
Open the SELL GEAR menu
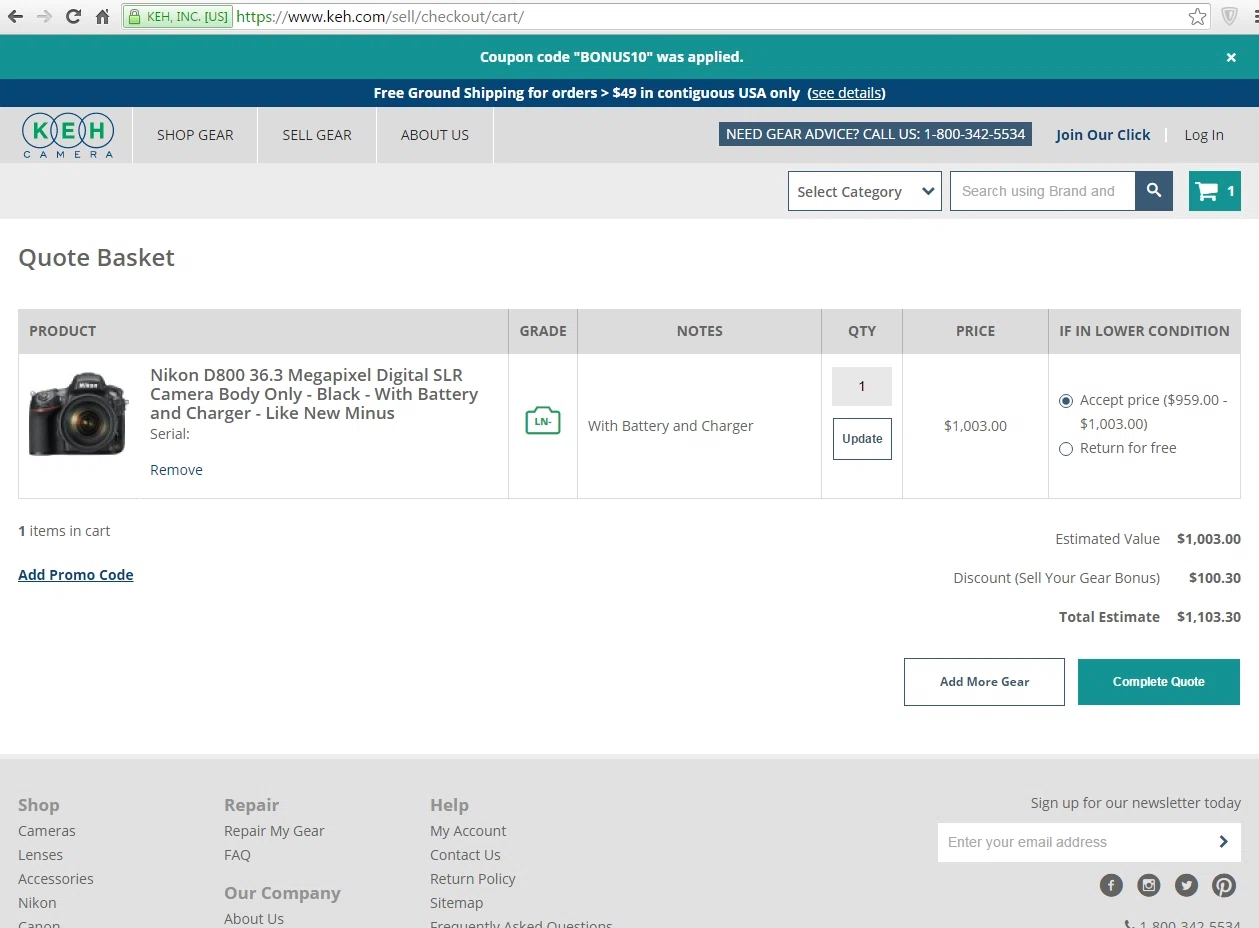[317, 135]
